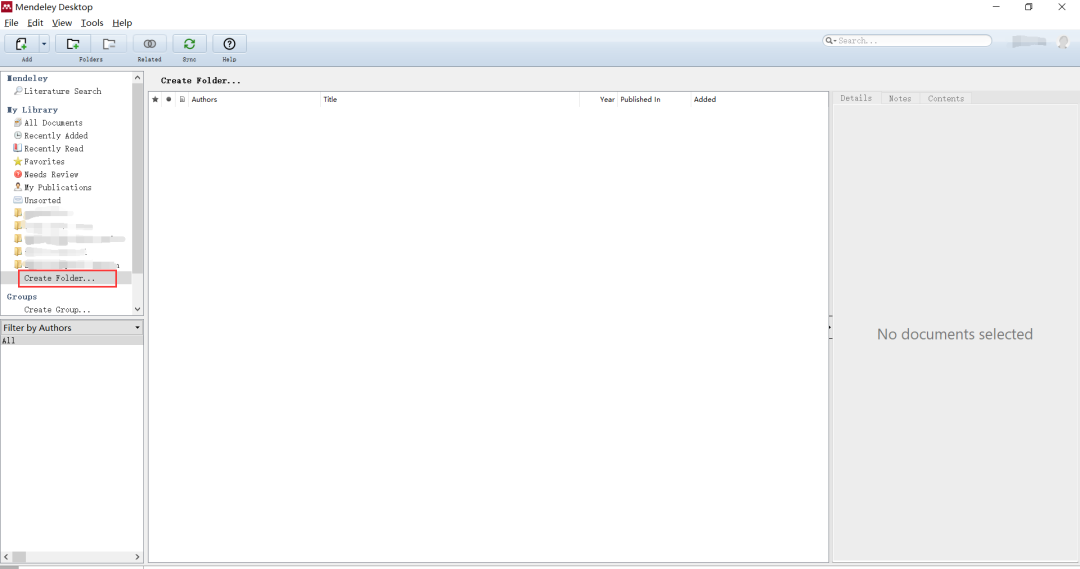Select Literature Search in sidebar
1080x569 pixels.
pyautogui.click(x=63, y=91)
